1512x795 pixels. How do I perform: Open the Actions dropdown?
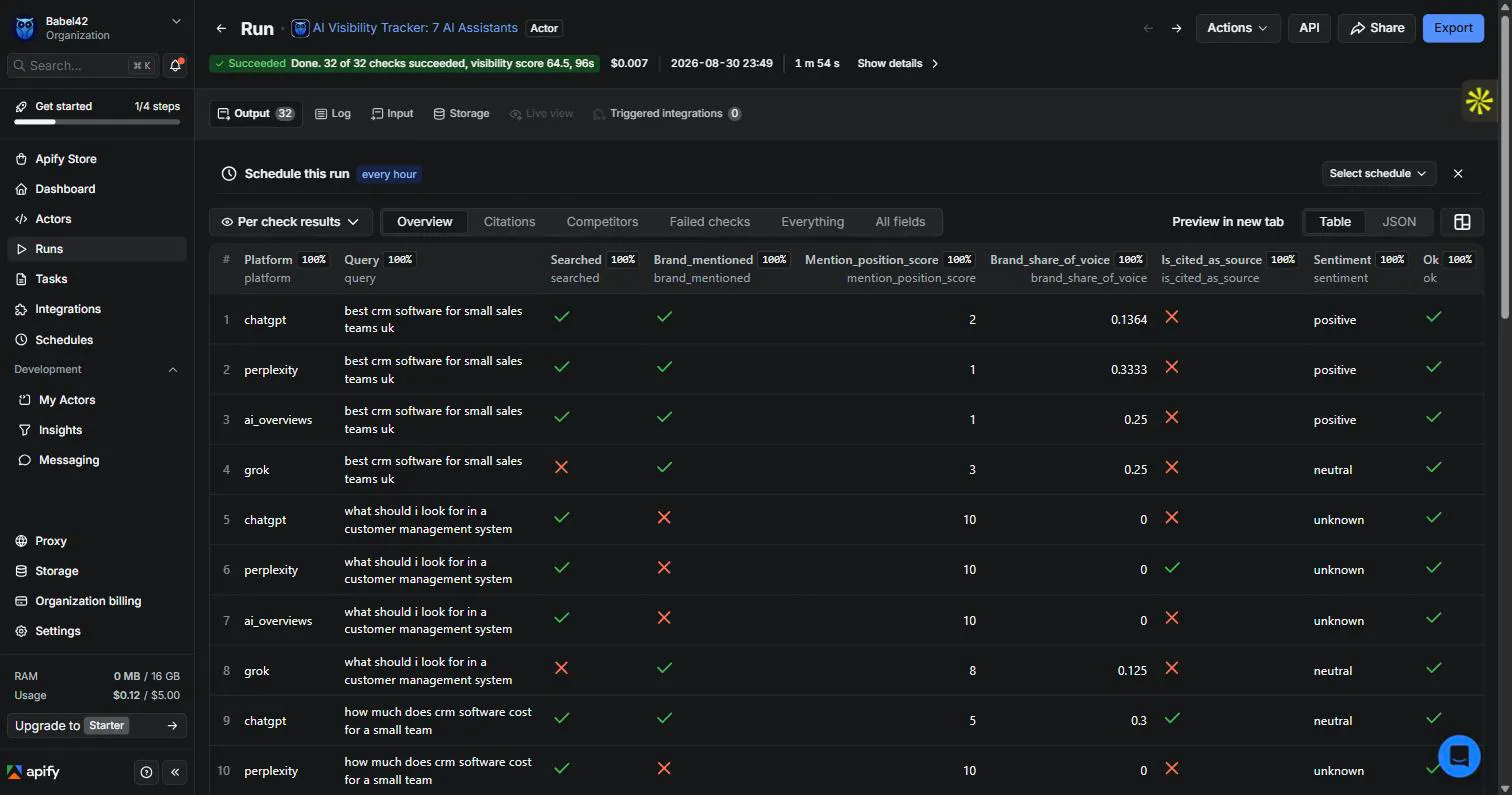pyautogui.click(x=1237, y=28)
